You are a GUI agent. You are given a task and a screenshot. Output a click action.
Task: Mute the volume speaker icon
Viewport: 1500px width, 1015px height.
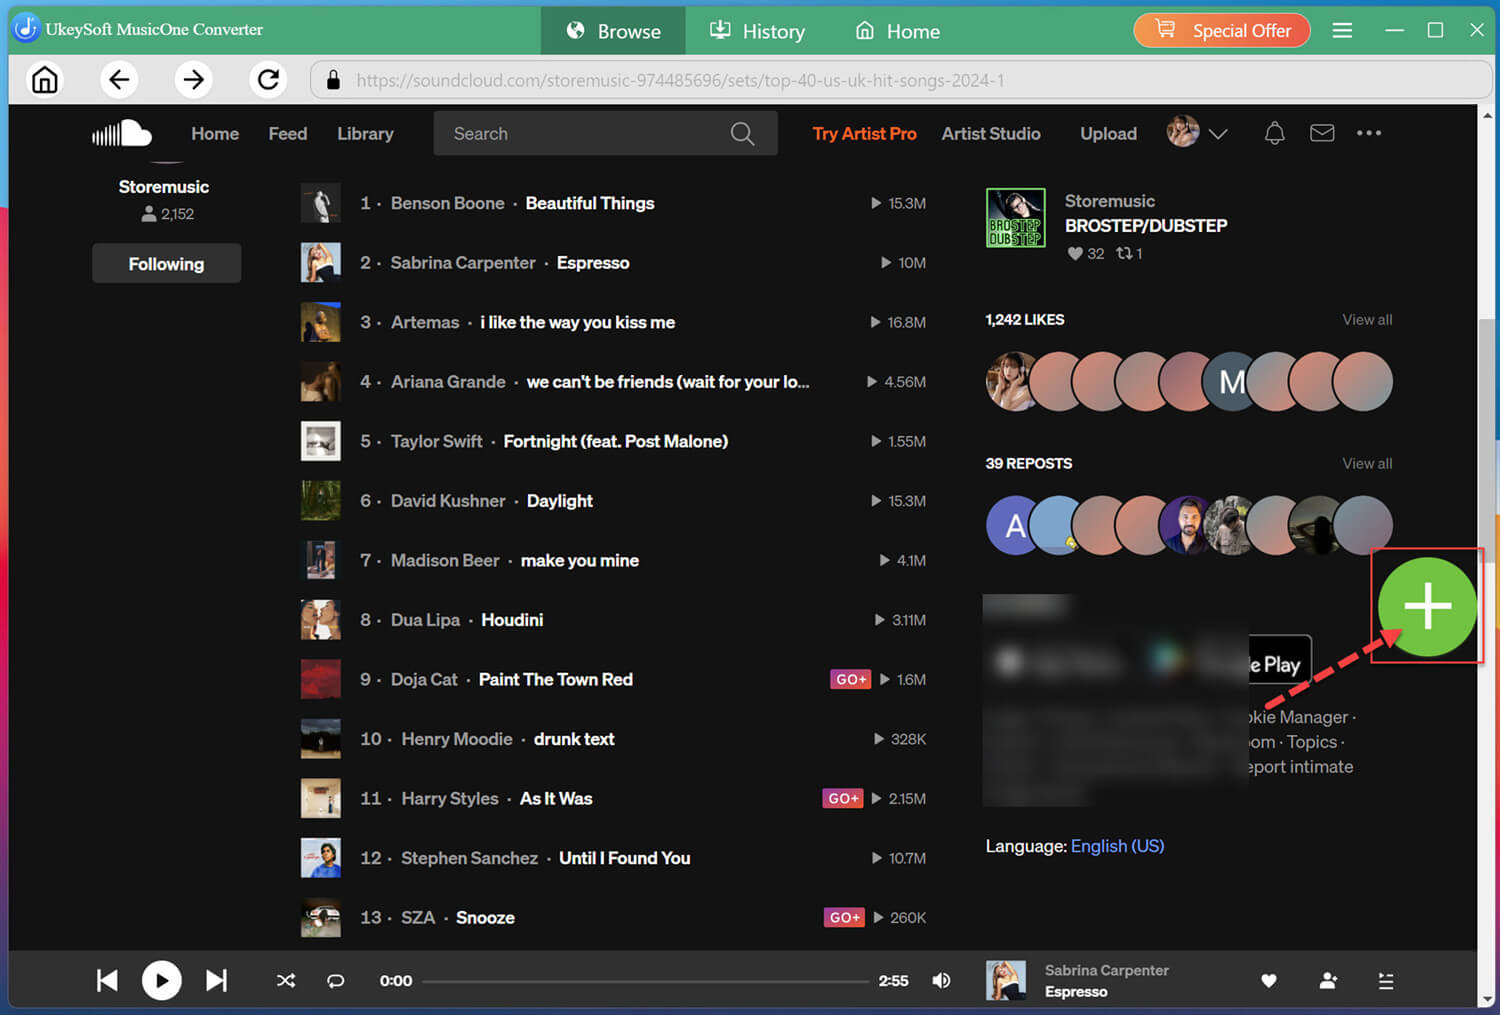pyautogui.click(x=941, y=980)
